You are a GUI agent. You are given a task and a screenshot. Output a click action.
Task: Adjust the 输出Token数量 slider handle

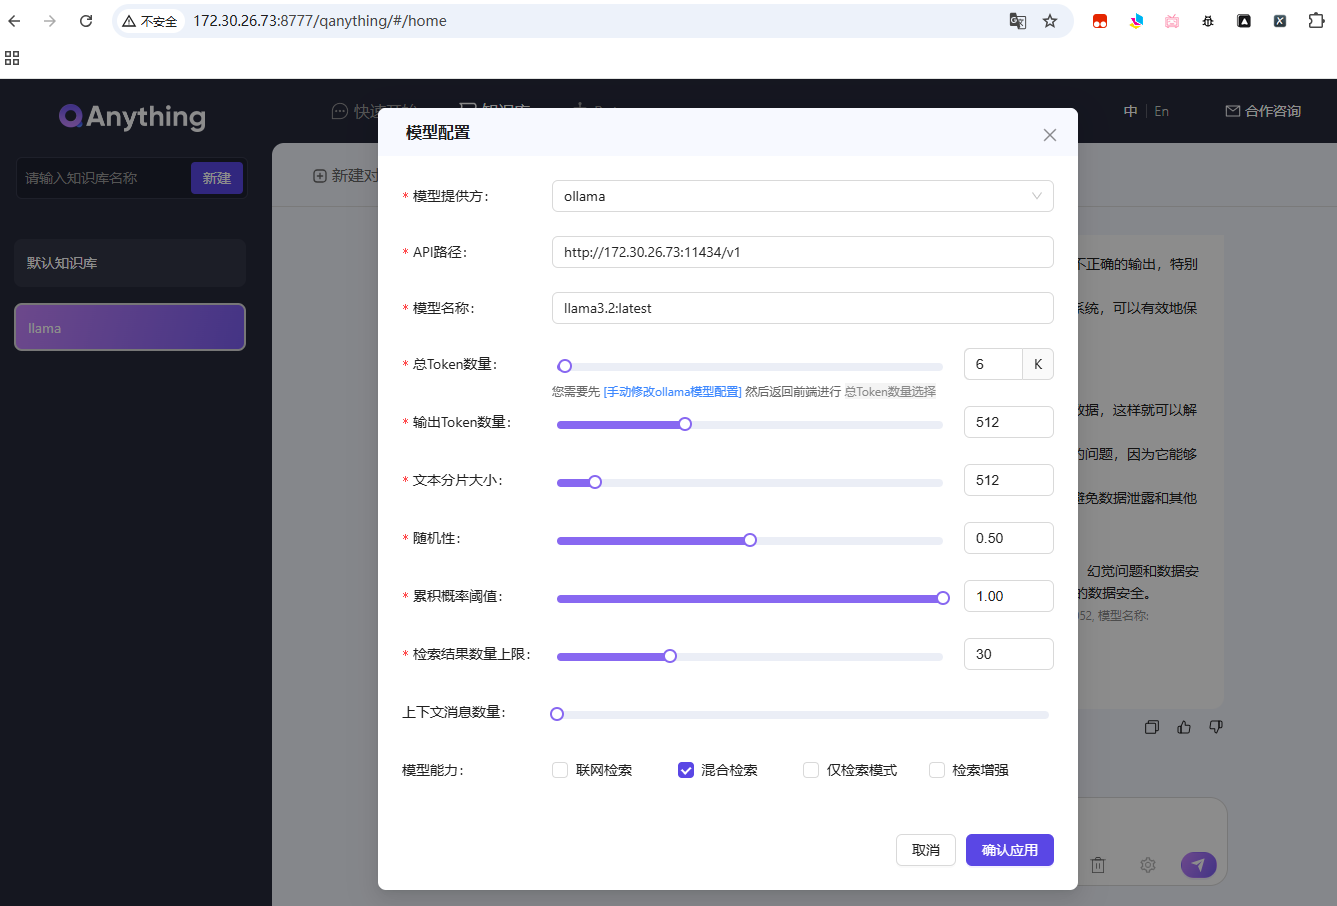(x=685, y=424)
